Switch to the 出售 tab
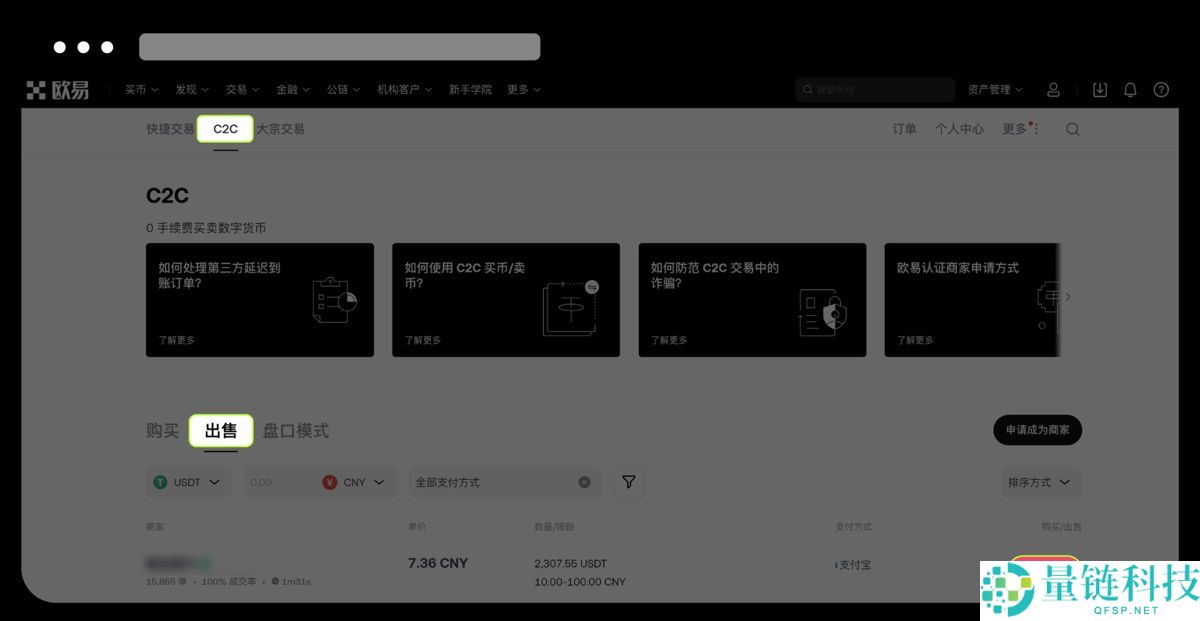The width and height of the screenshot is (1200, 621). click(x=221, y=431)
